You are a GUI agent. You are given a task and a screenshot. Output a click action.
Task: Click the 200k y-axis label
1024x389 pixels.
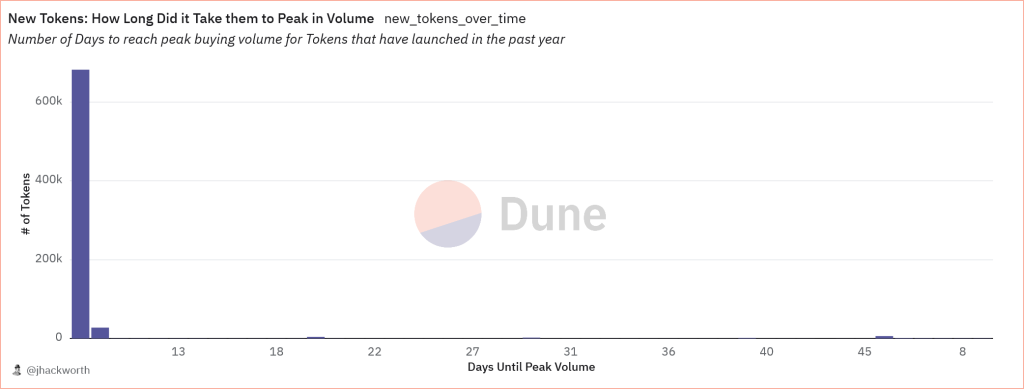pos(48,259)
